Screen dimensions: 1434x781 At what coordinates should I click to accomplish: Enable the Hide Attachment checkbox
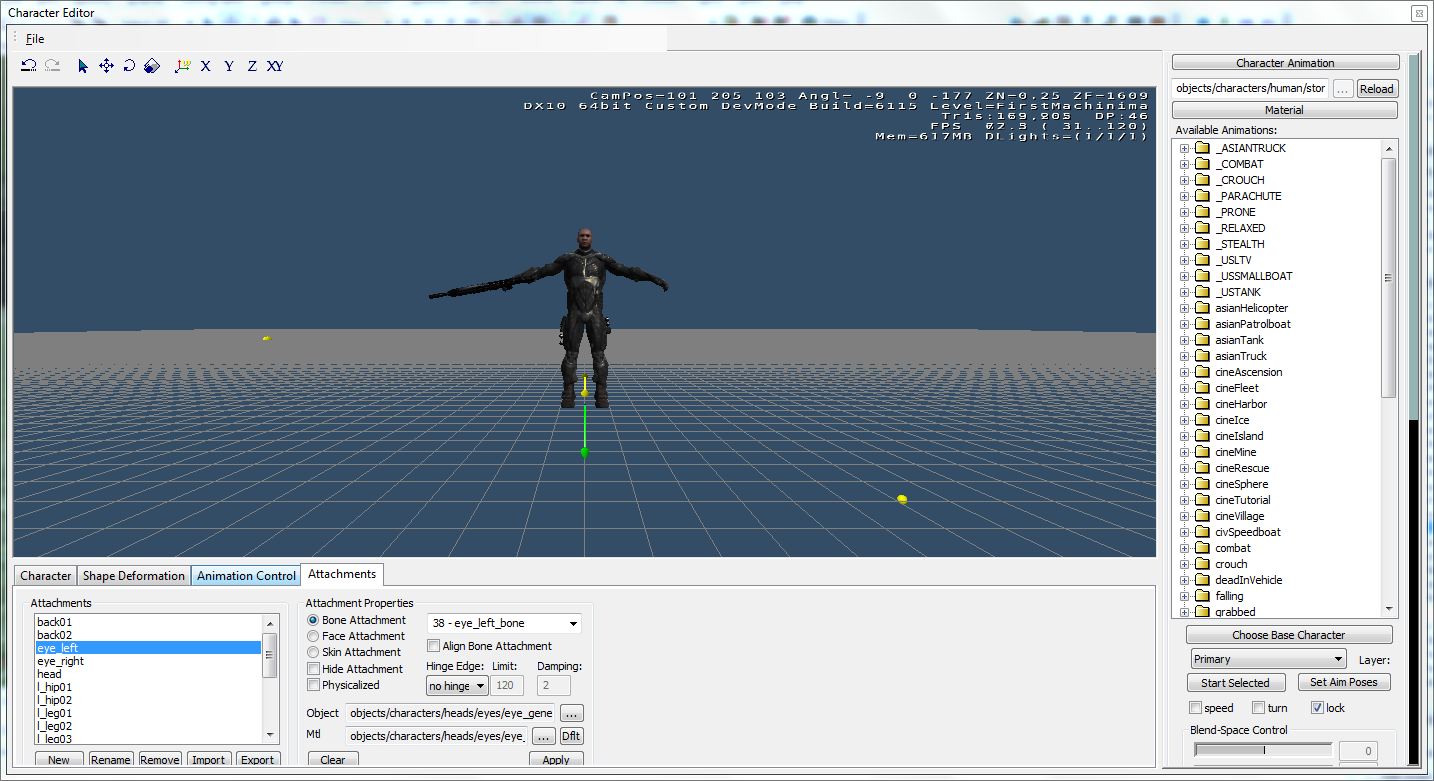pos(314,668)
